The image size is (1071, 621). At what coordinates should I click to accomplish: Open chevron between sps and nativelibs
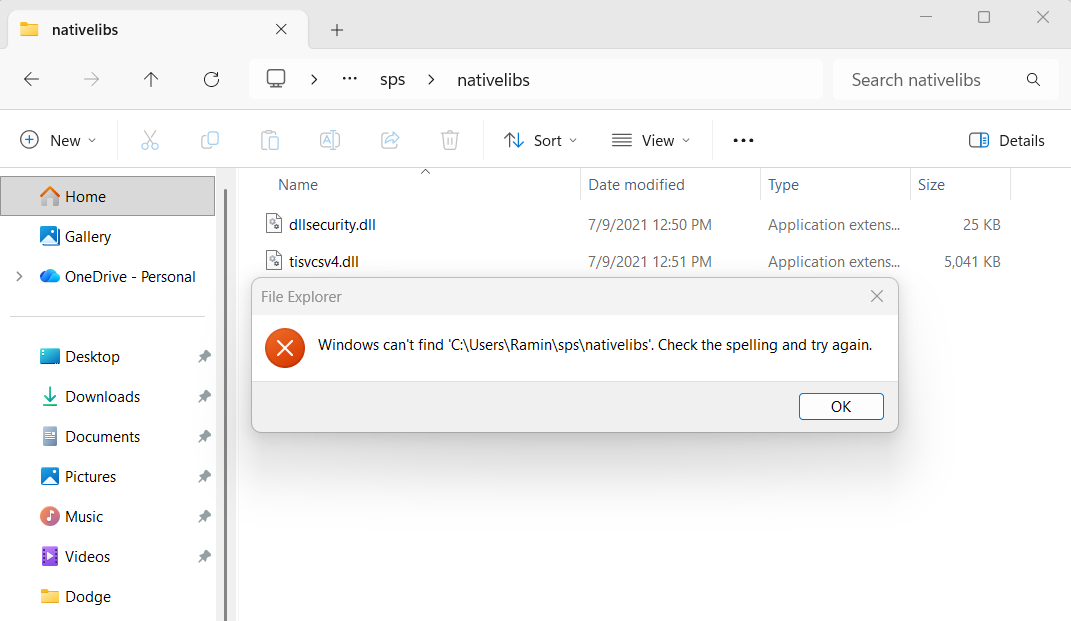(x=431, y=79)
